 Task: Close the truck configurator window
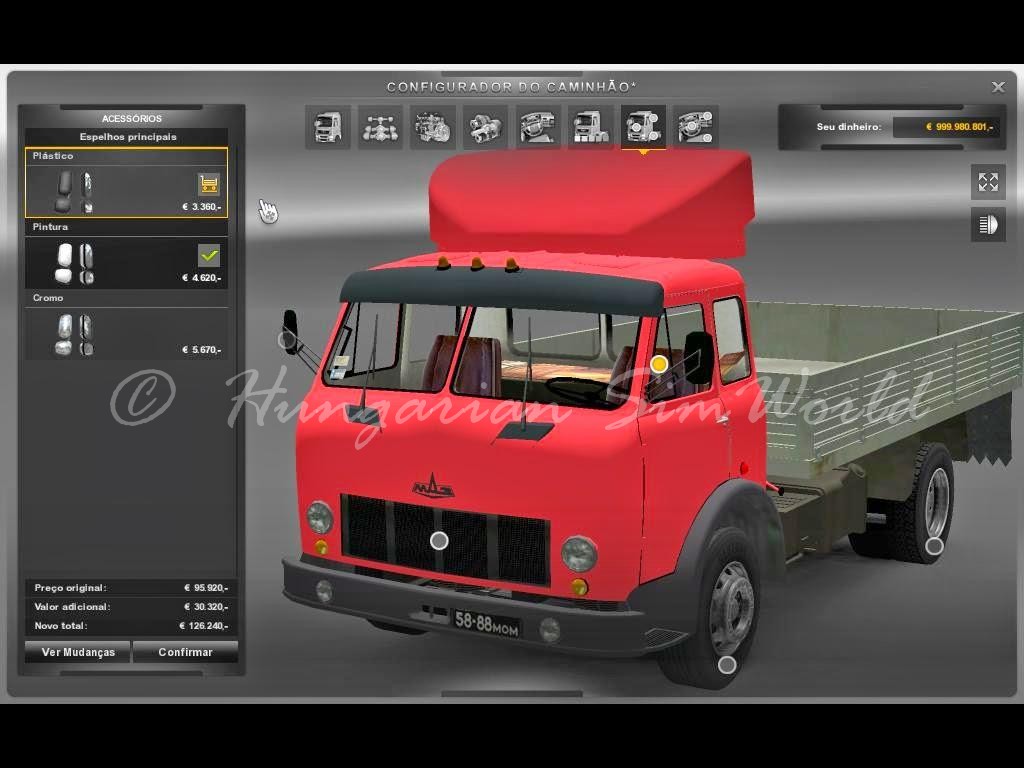pyautogui.click(x=998, y=88)
